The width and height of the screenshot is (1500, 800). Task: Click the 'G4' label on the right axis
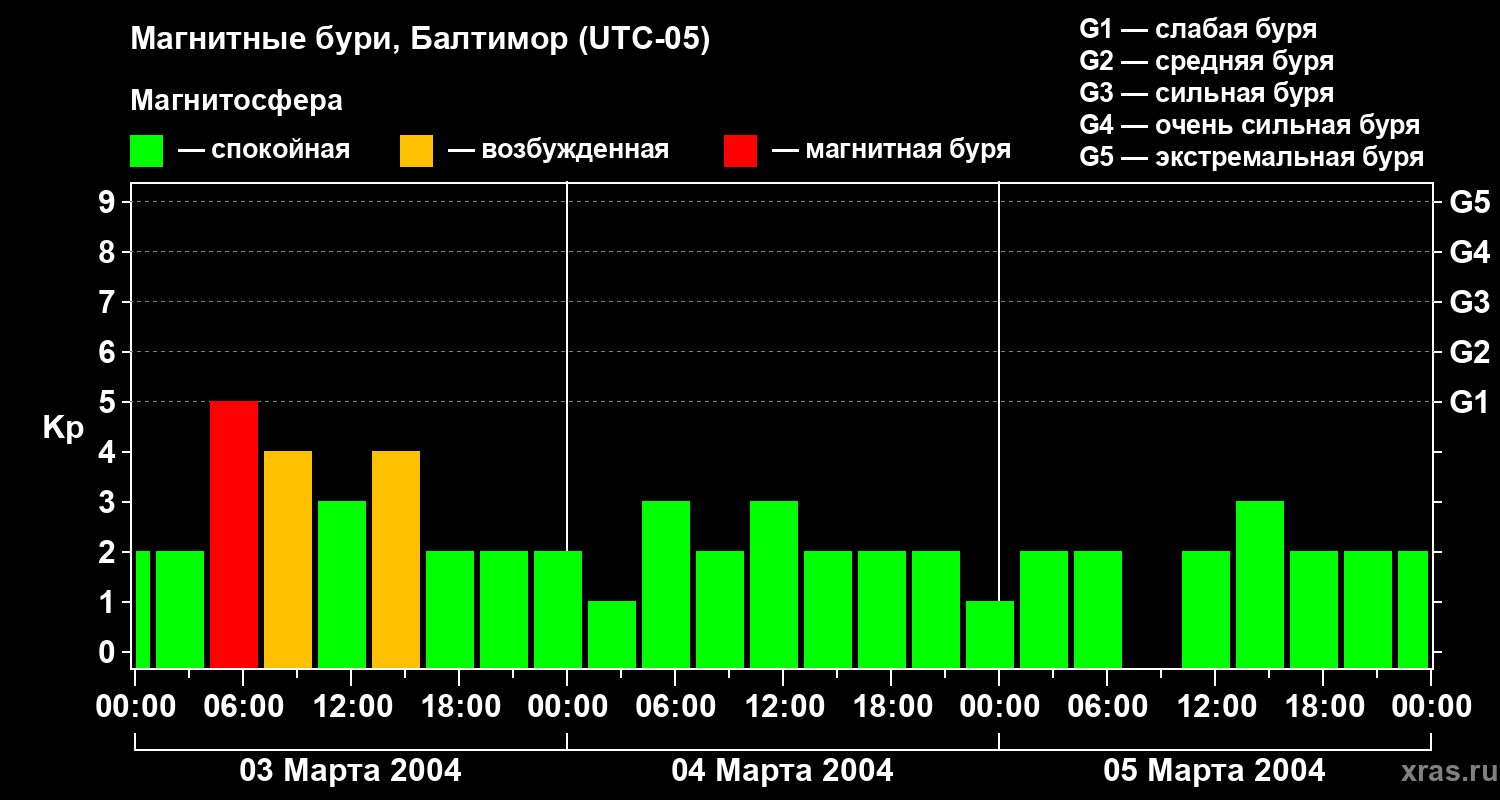pos(1470,252)
